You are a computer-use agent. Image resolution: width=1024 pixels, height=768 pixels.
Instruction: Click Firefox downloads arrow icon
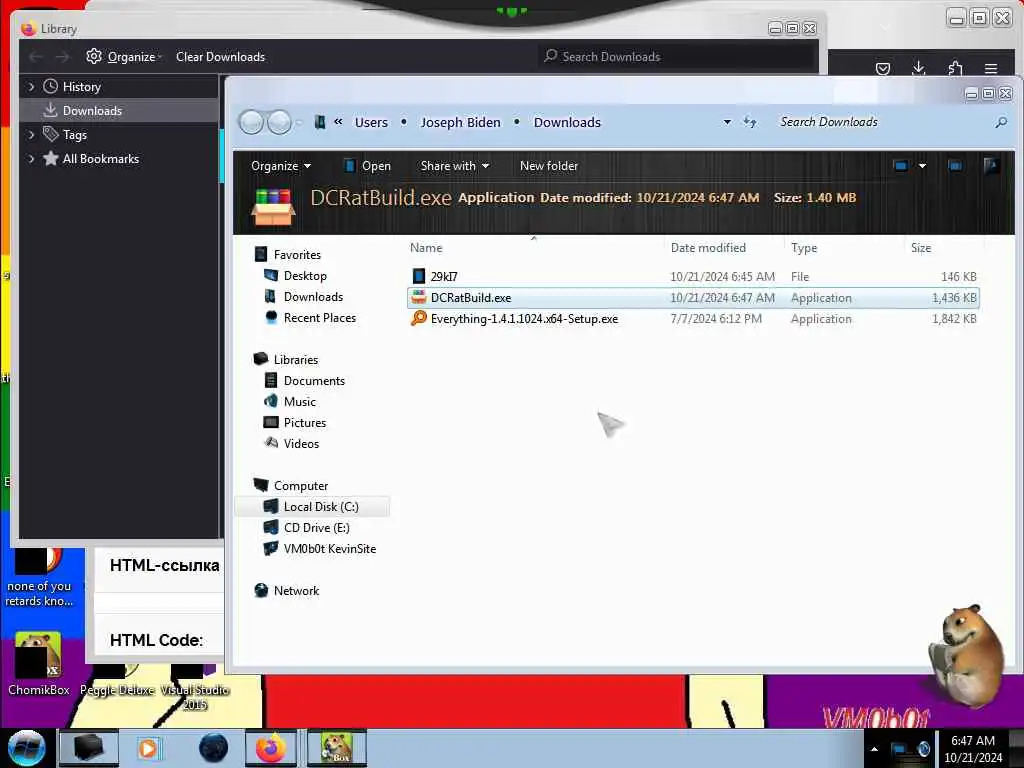(x=918, y=68)
